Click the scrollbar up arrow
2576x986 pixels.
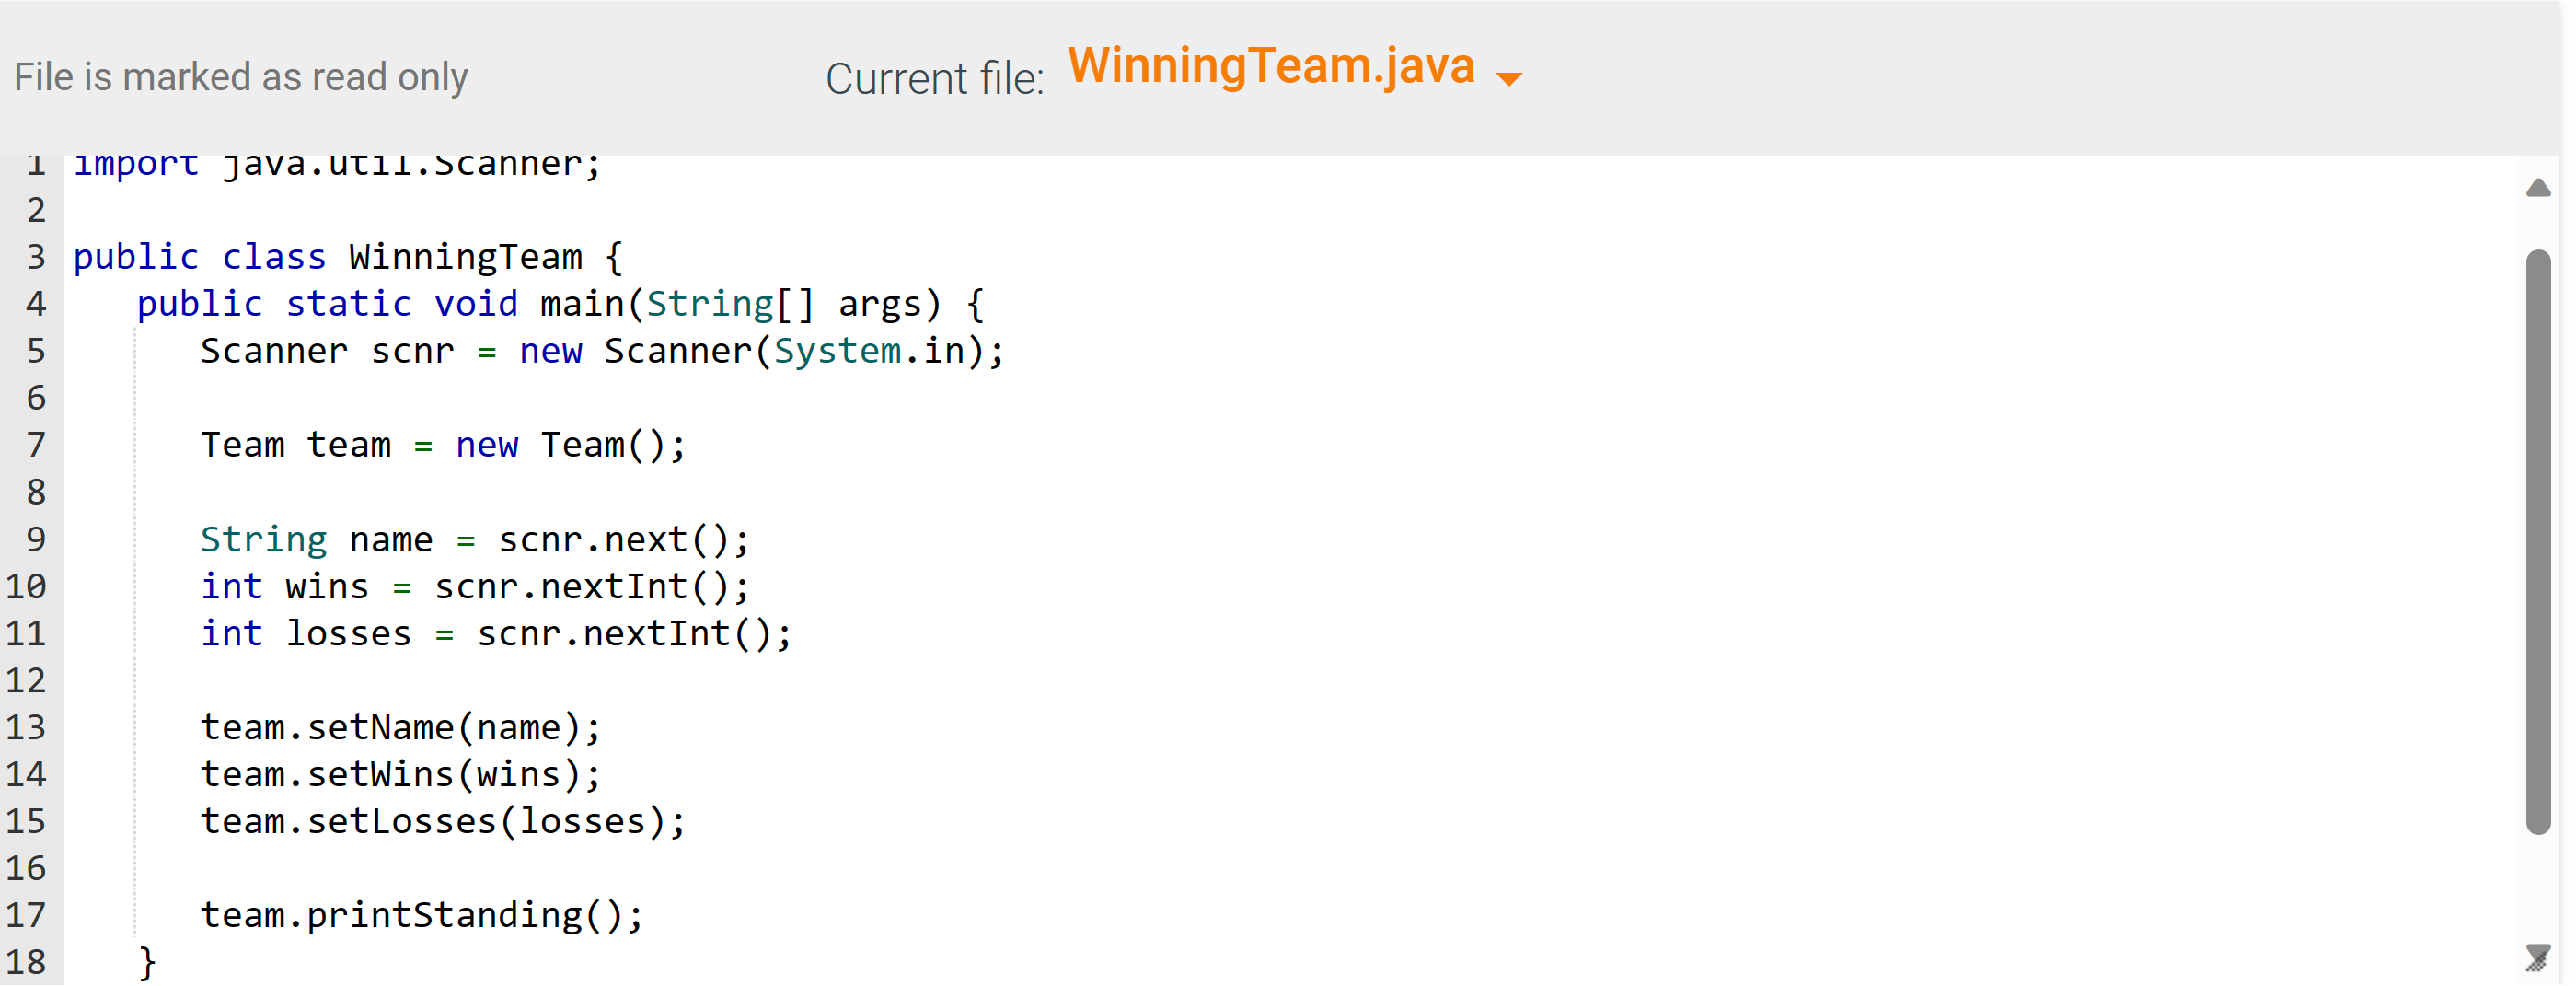click(2537, 188)
